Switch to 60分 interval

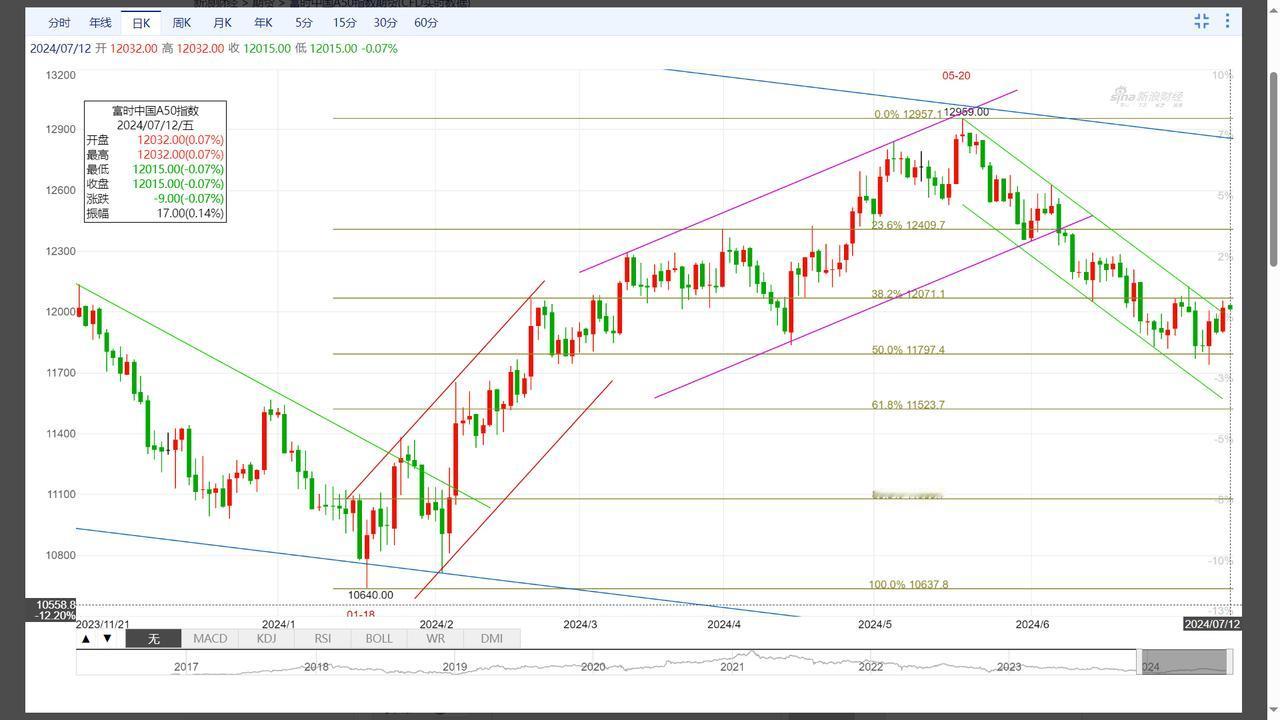pyautogui.click(x=426, y=22)
